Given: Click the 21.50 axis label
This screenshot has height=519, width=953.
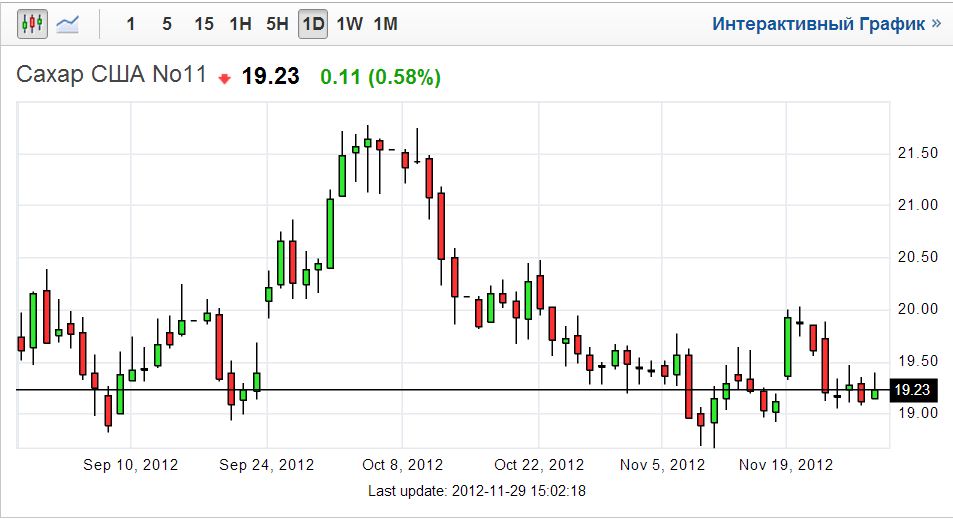Looking at the screenshot, I should point(918,153).
